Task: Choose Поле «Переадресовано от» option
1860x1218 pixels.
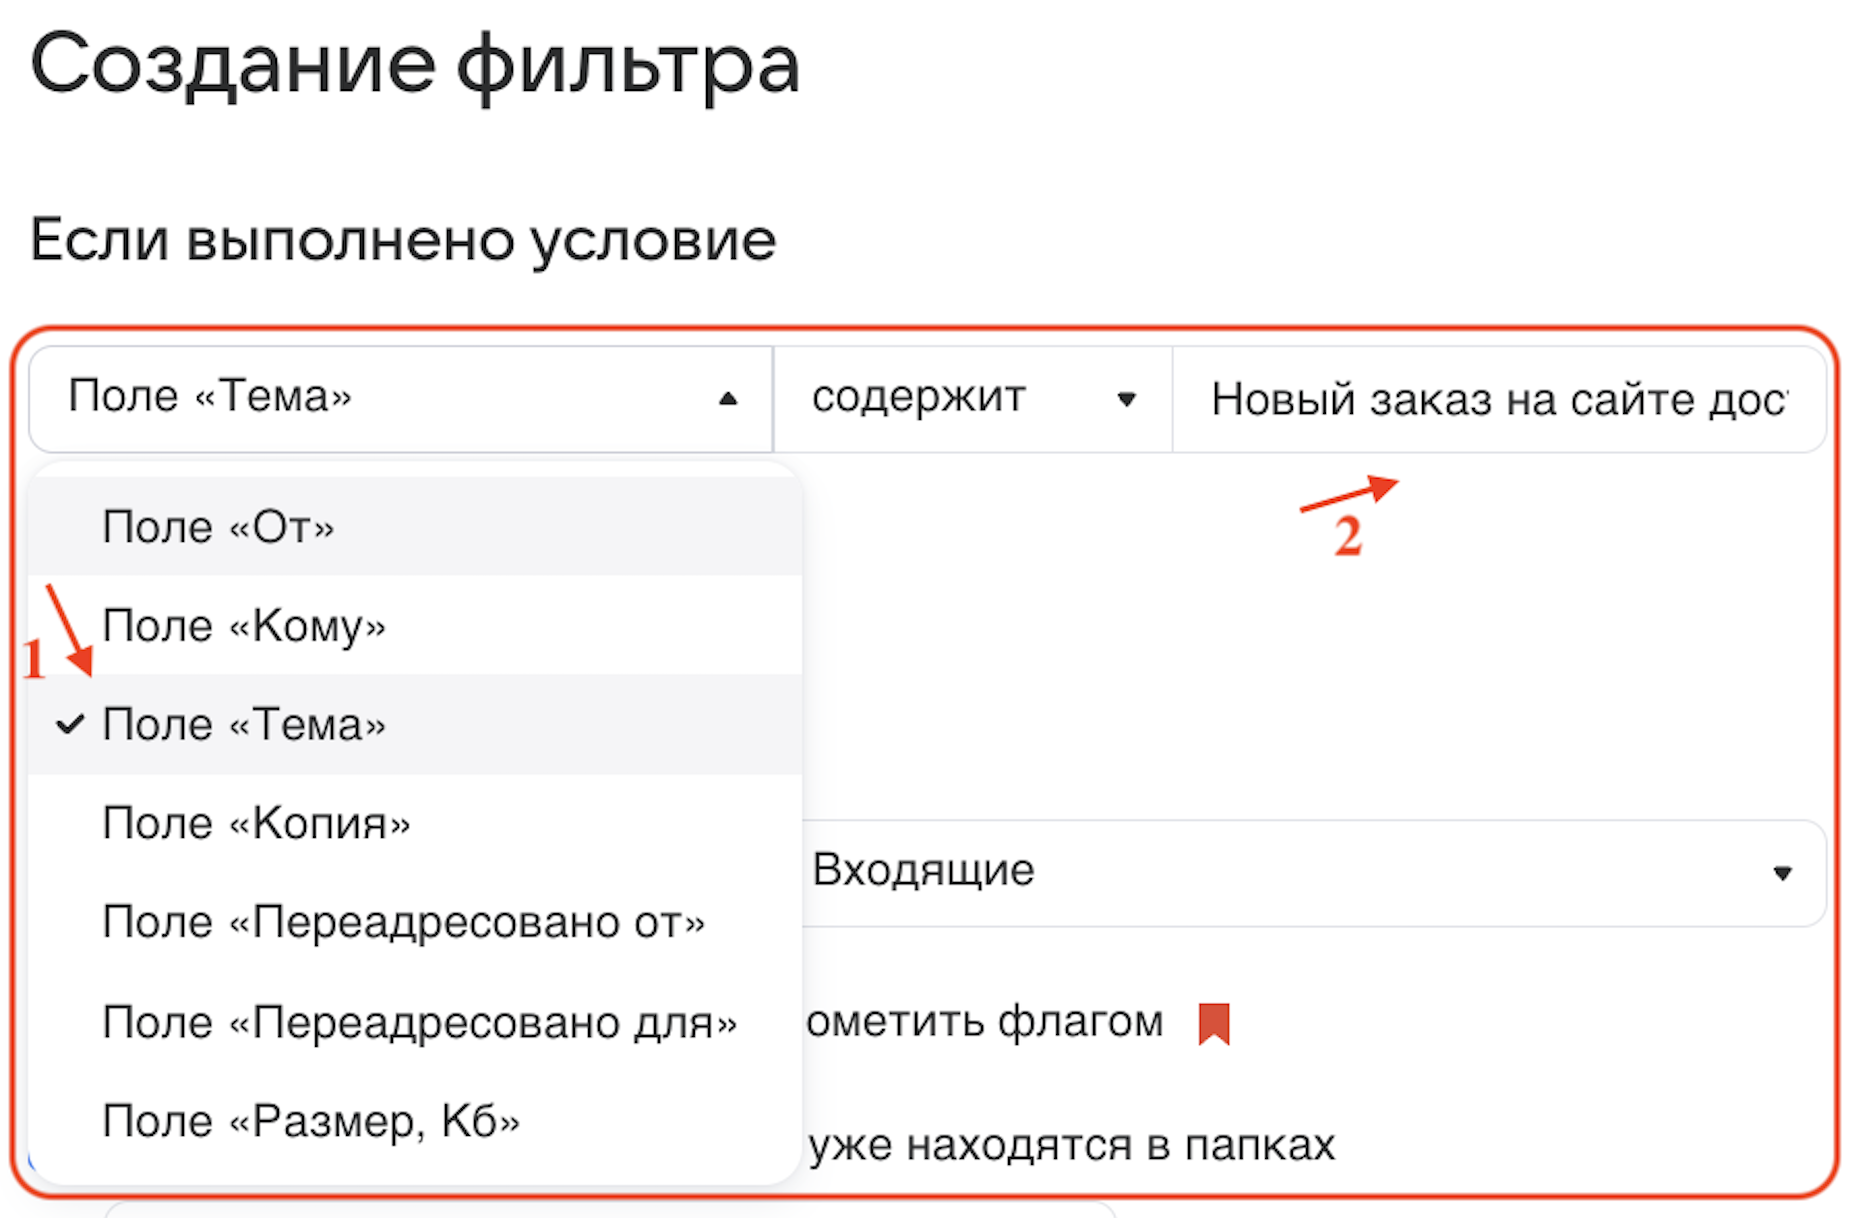Action: tap(403, 922)
